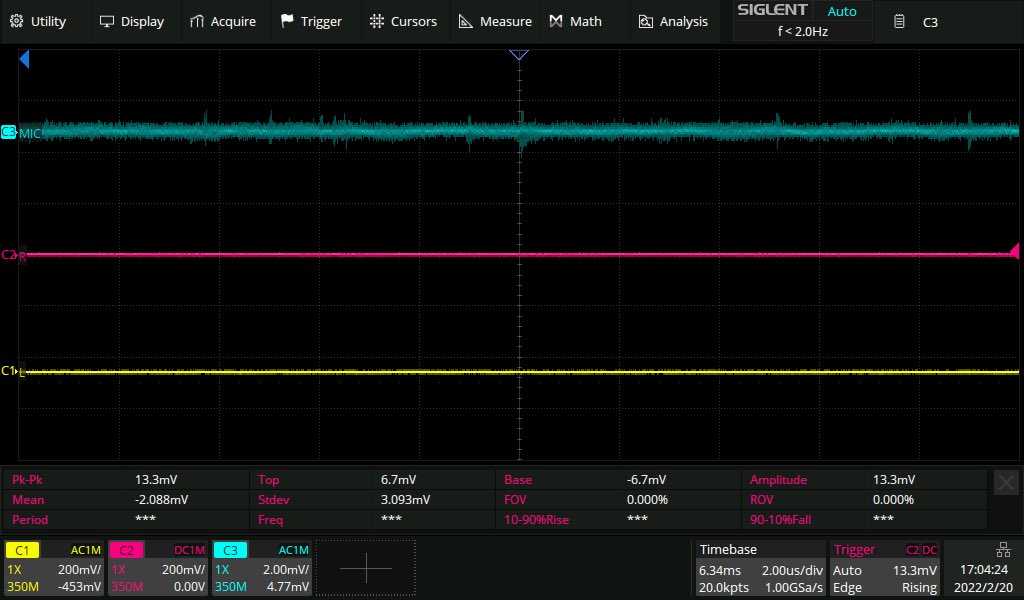
Task: Click the pink trigger level arrow on right edge
Action: 1014,251
